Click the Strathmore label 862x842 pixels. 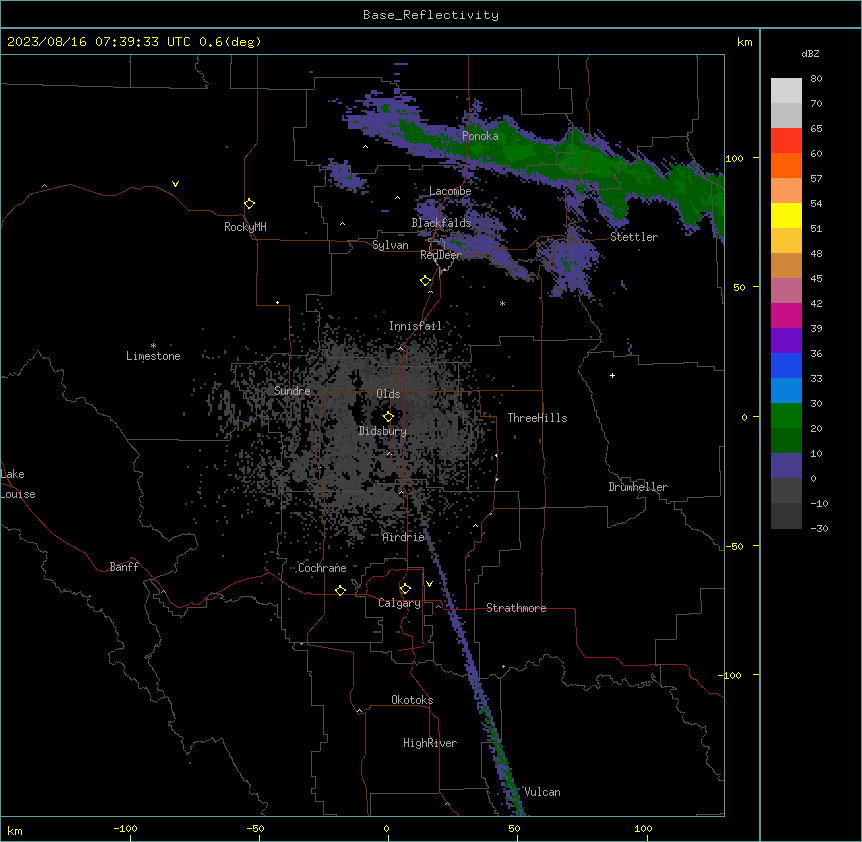coord(516,608)
